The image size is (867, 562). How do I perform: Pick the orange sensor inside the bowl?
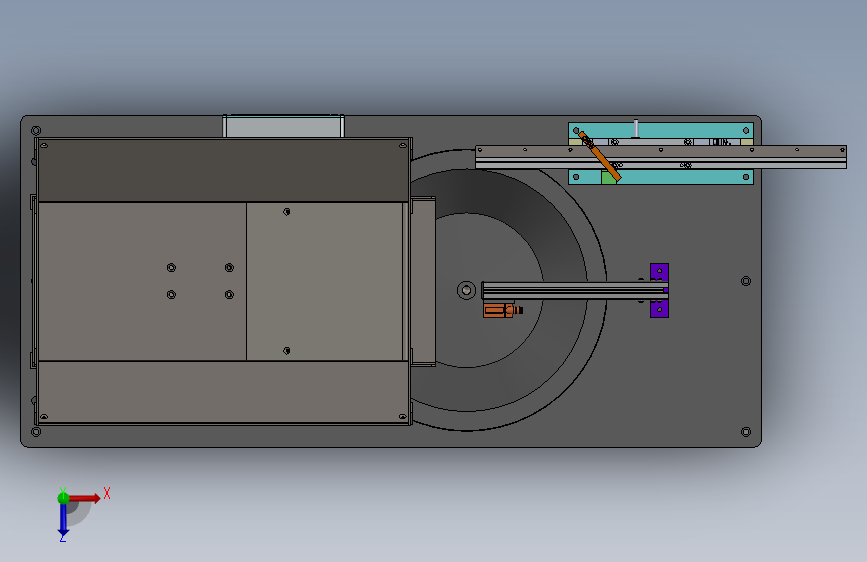(x=502, y=310)
